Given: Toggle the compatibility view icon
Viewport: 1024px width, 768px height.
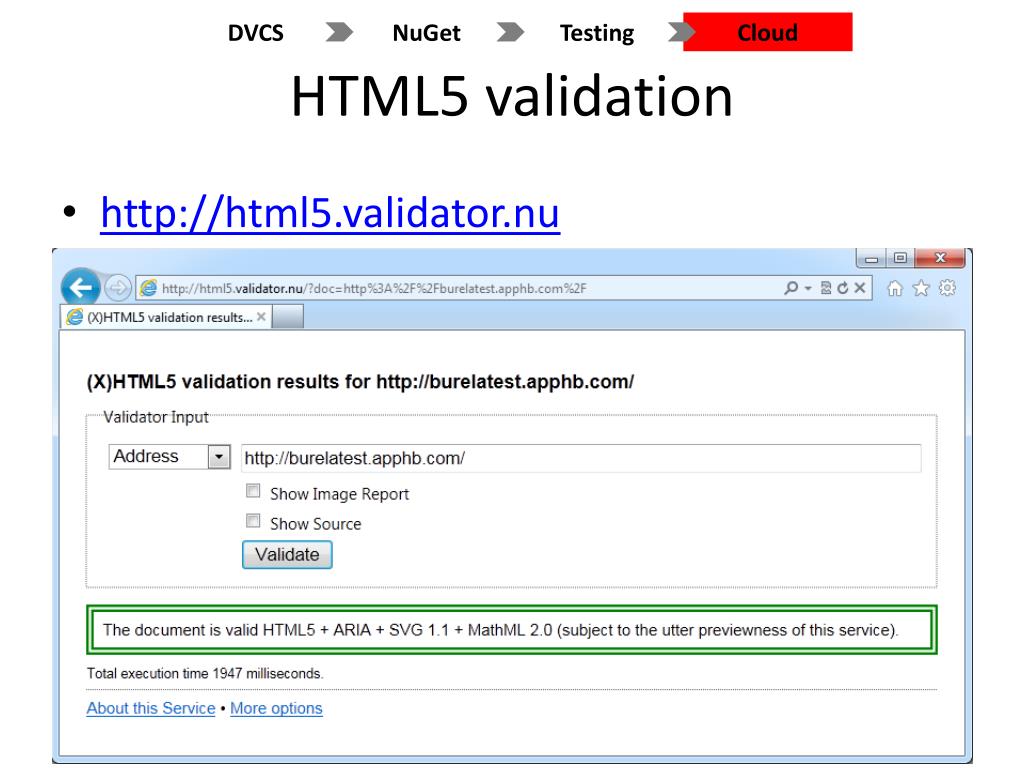Looking at the screenshot, I should pos(826,288).
